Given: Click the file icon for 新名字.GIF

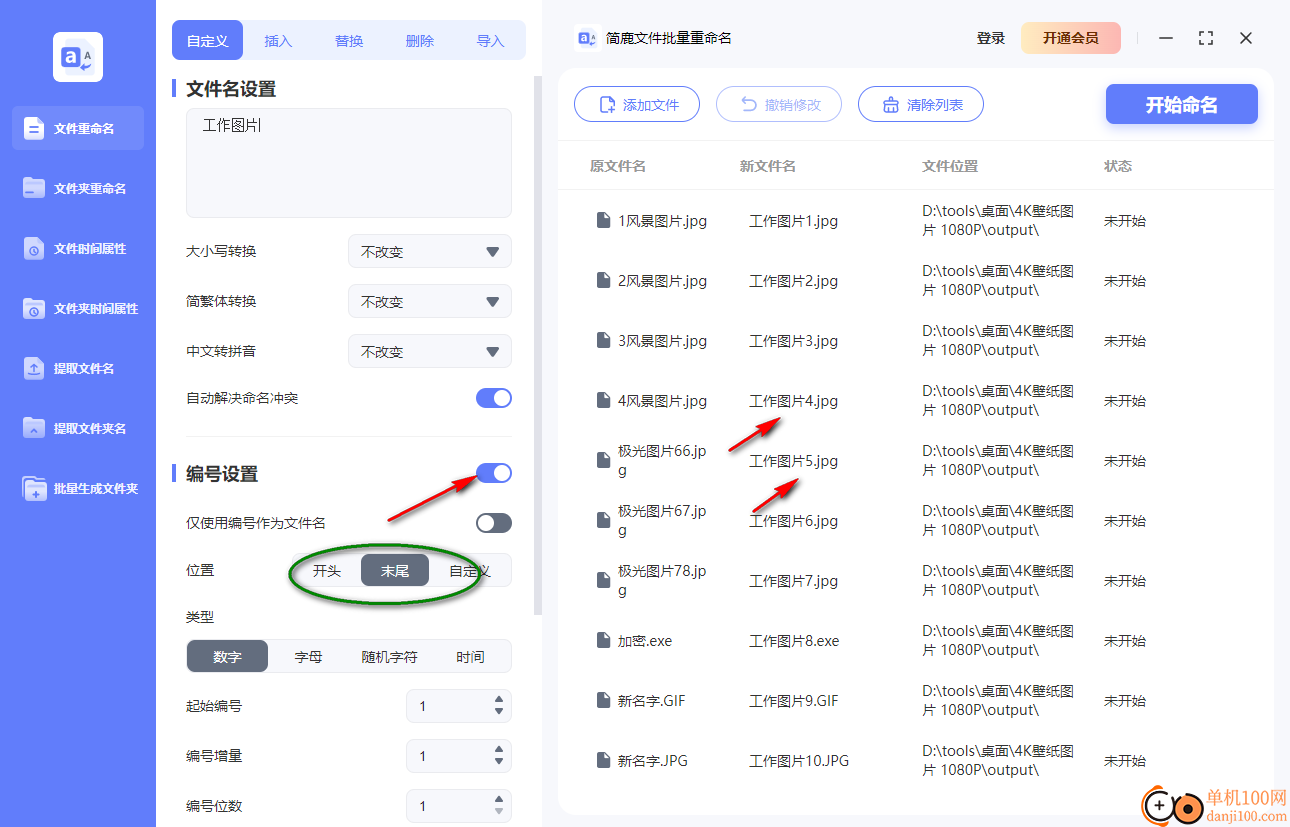Looking at the screenshot, I should click(x=603, y=700).
